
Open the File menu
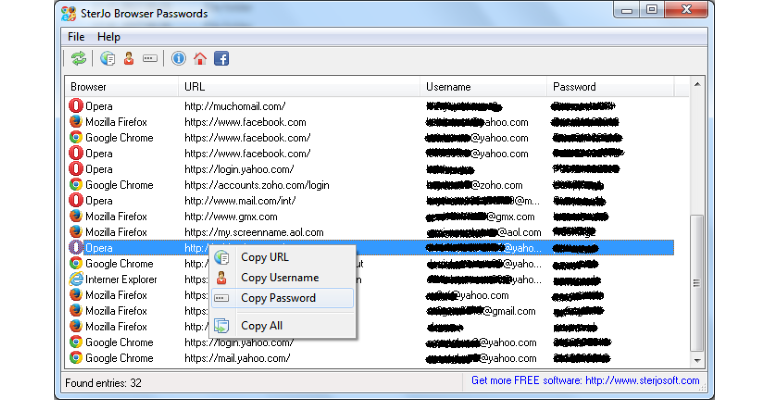(x=76, y=37)
